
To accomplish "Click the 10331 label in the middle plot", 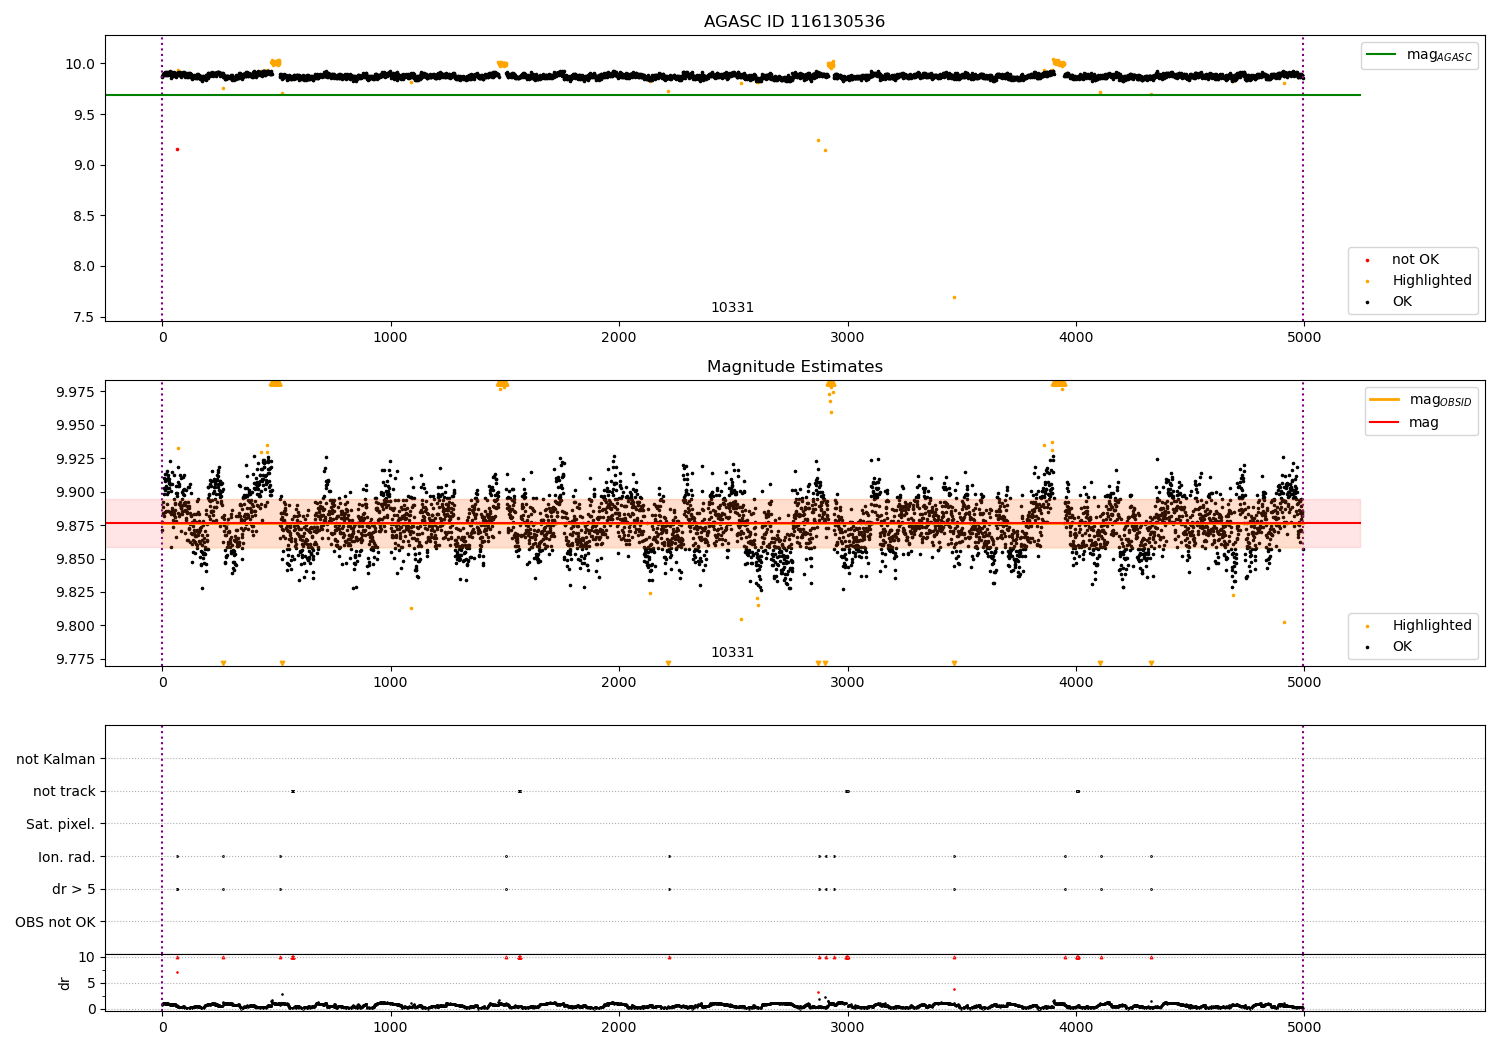I will [732, 653].
